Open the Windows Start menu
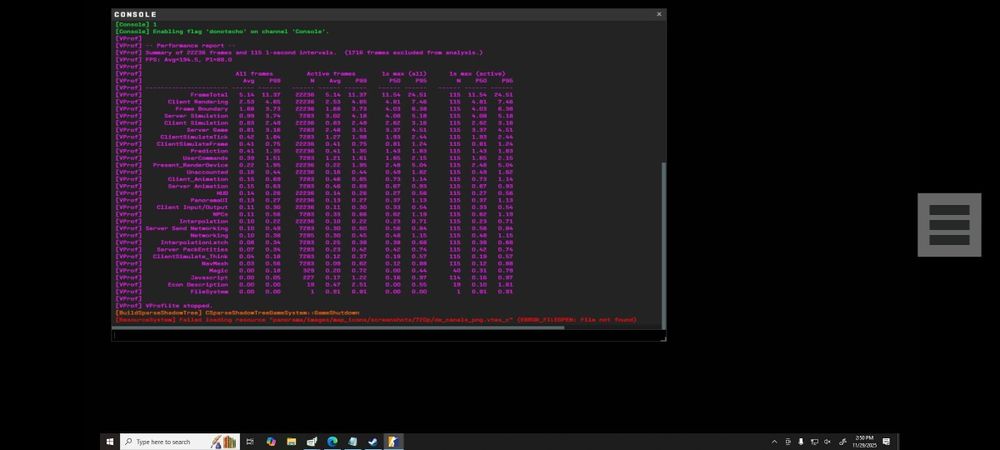The width and height of the screenshot is (1000, 450). point(110,442)
